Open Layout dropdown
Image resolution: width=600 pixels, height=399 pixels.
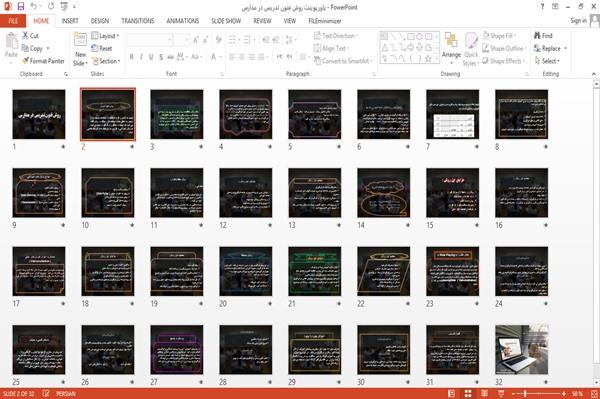[x=105, y=36]
